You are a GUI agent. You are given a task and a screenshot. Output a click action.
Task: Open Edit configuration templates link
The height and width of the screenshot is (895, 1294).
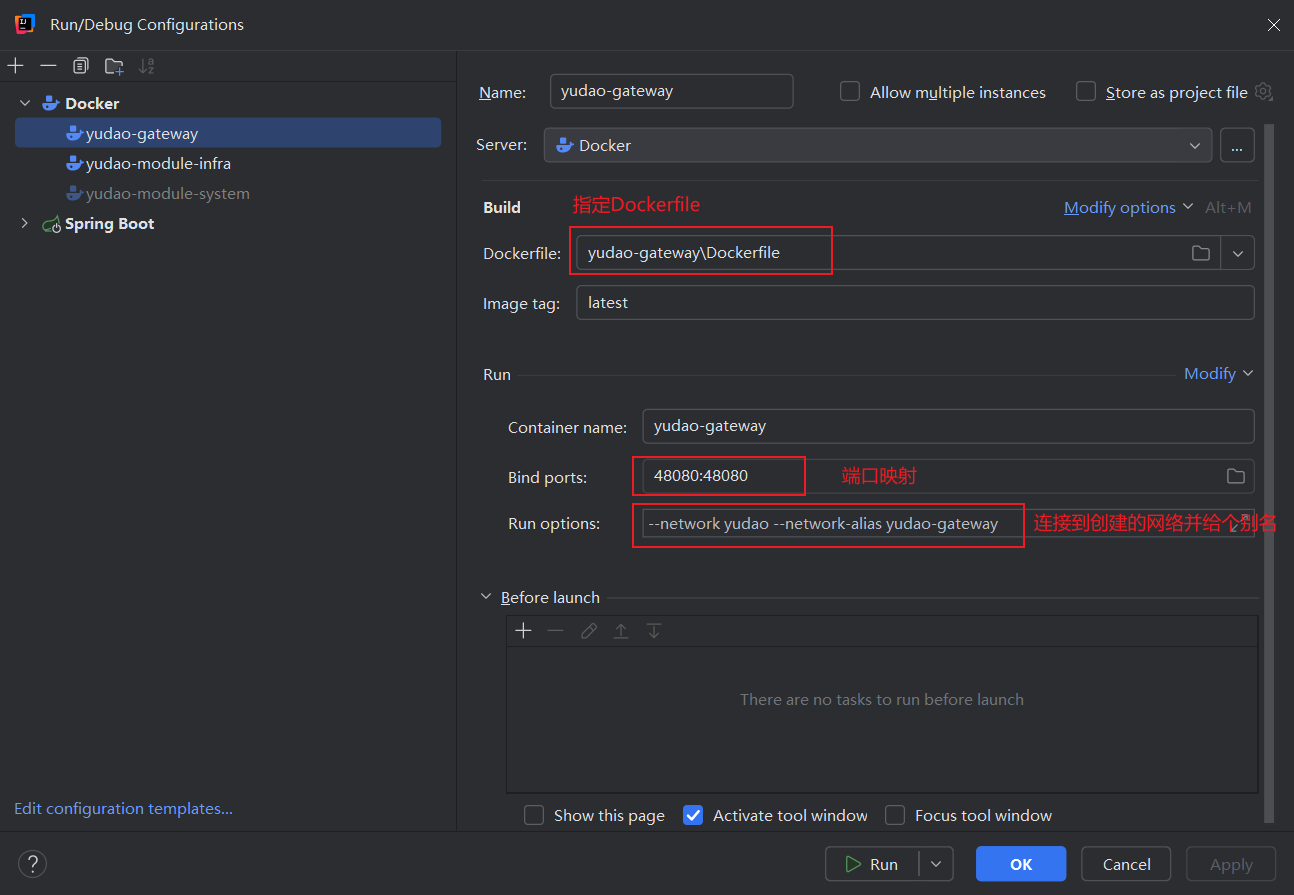pyautogui.click(x=123, y=808)
